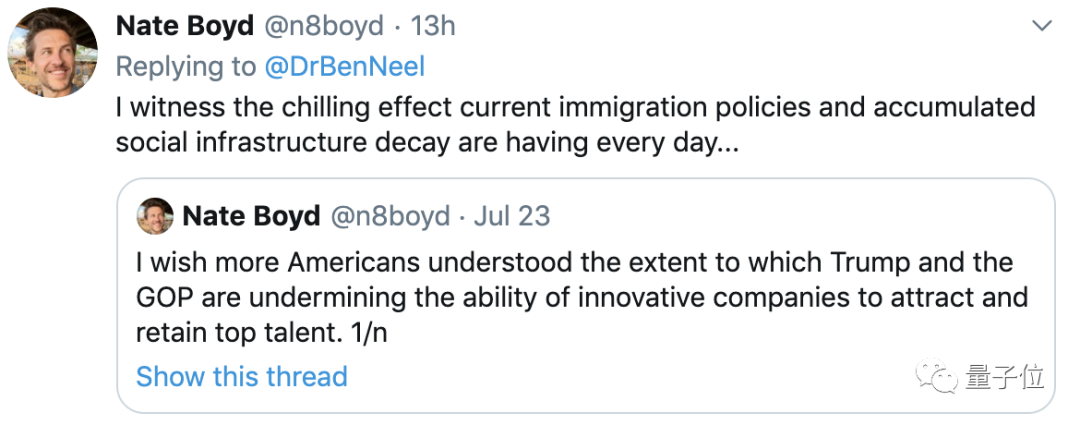The height and width of the screenshot is (425, 1080).
Task: Click the 量子位 watermark text
Action: click(x=1004, y=377)
